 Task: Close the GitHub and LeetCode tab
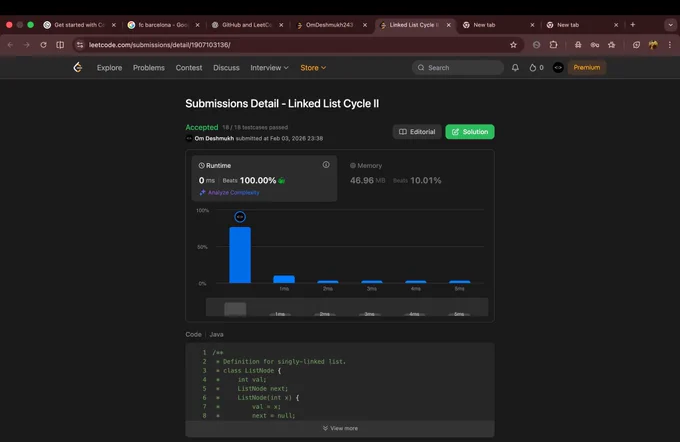coord(281,25)
